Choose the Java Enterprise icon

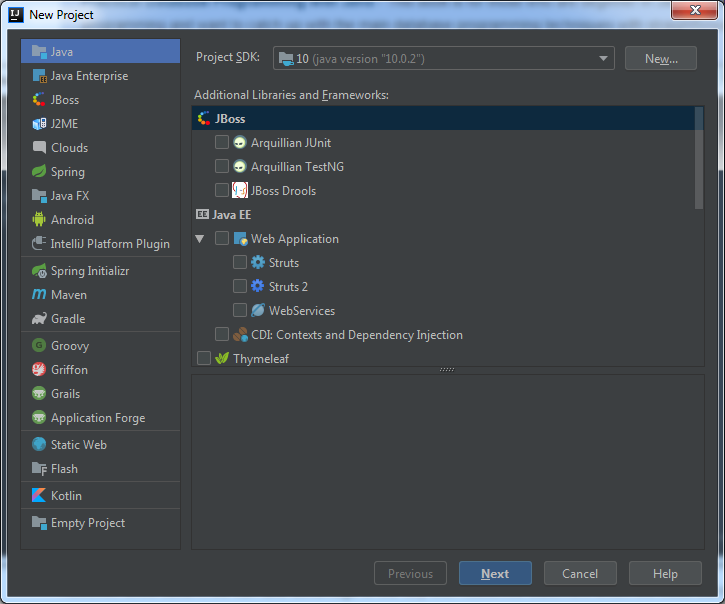[39, 76]
